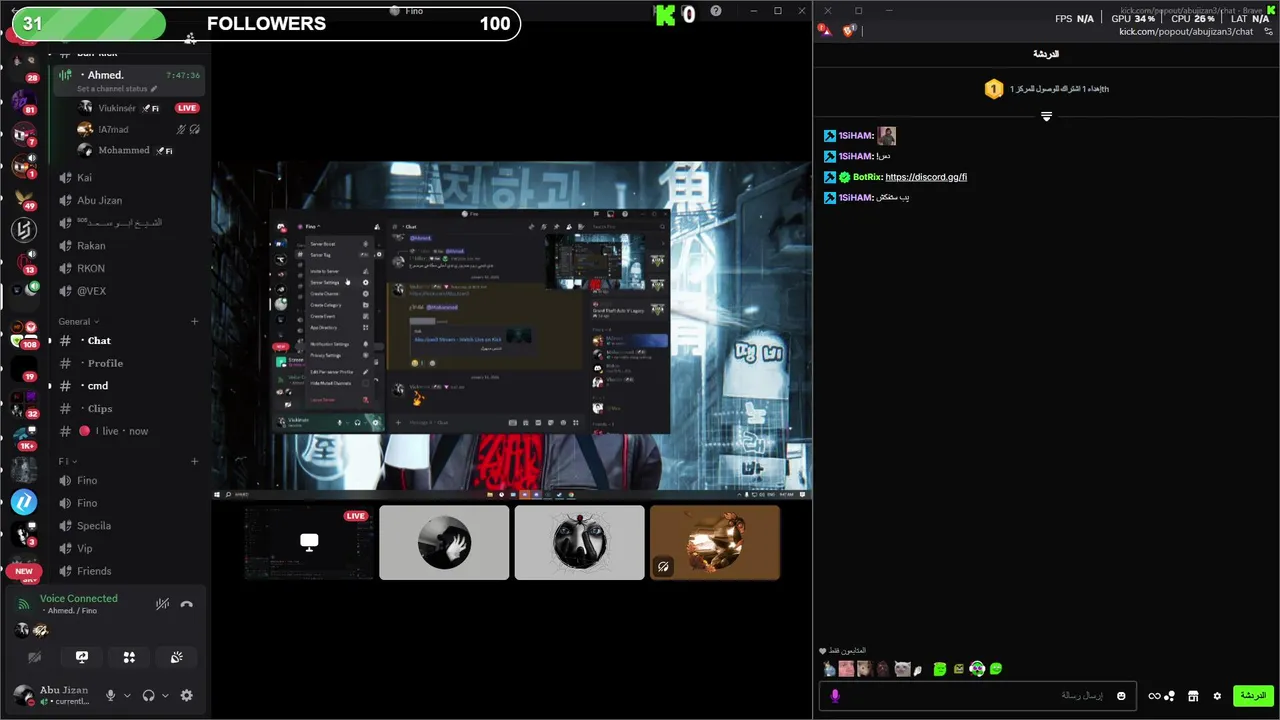
Task: Click the LIVE badge next to Viukinsér
Action: 187,108
